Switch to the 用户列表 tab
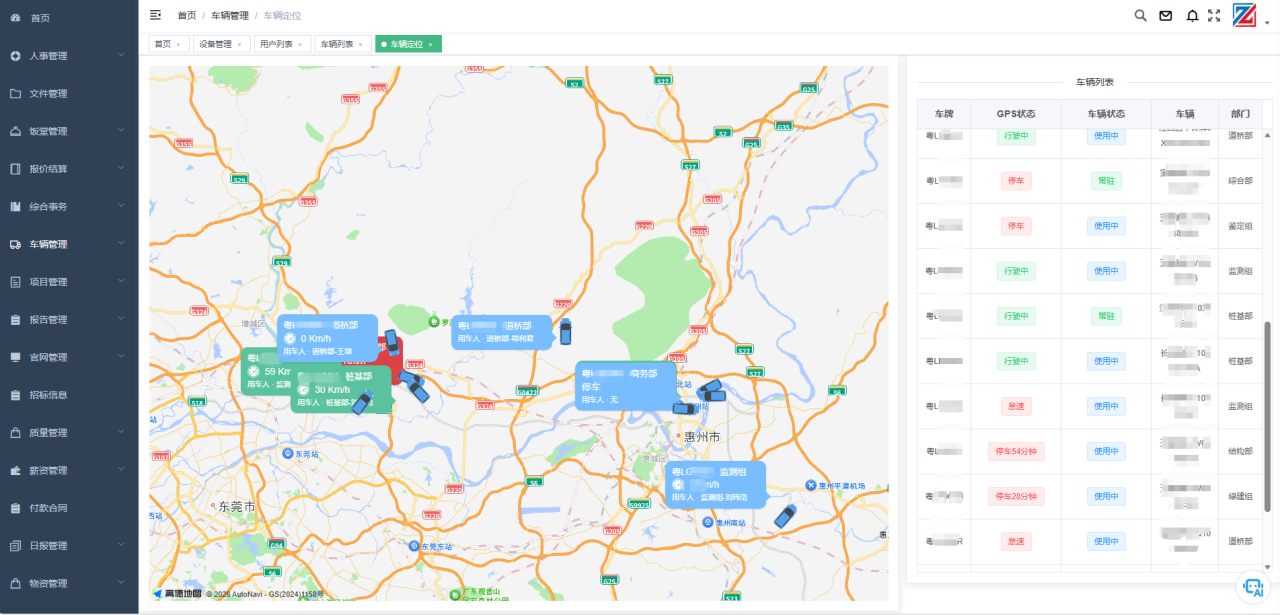The height and width of the screenshot is (615, 1280). pos(276,44)
